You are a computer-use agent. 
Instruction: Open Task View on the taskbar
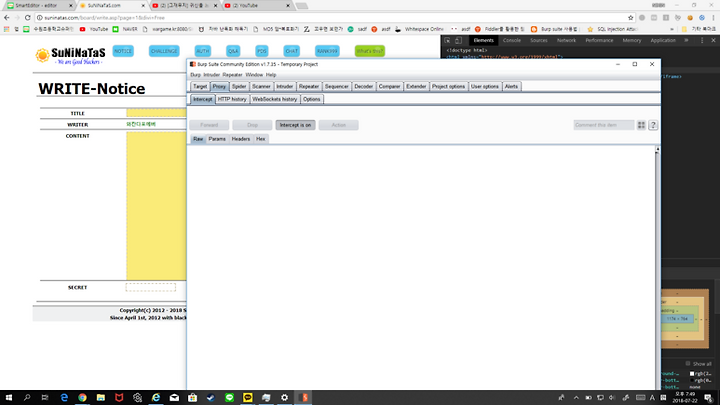(x=45, y=398)
